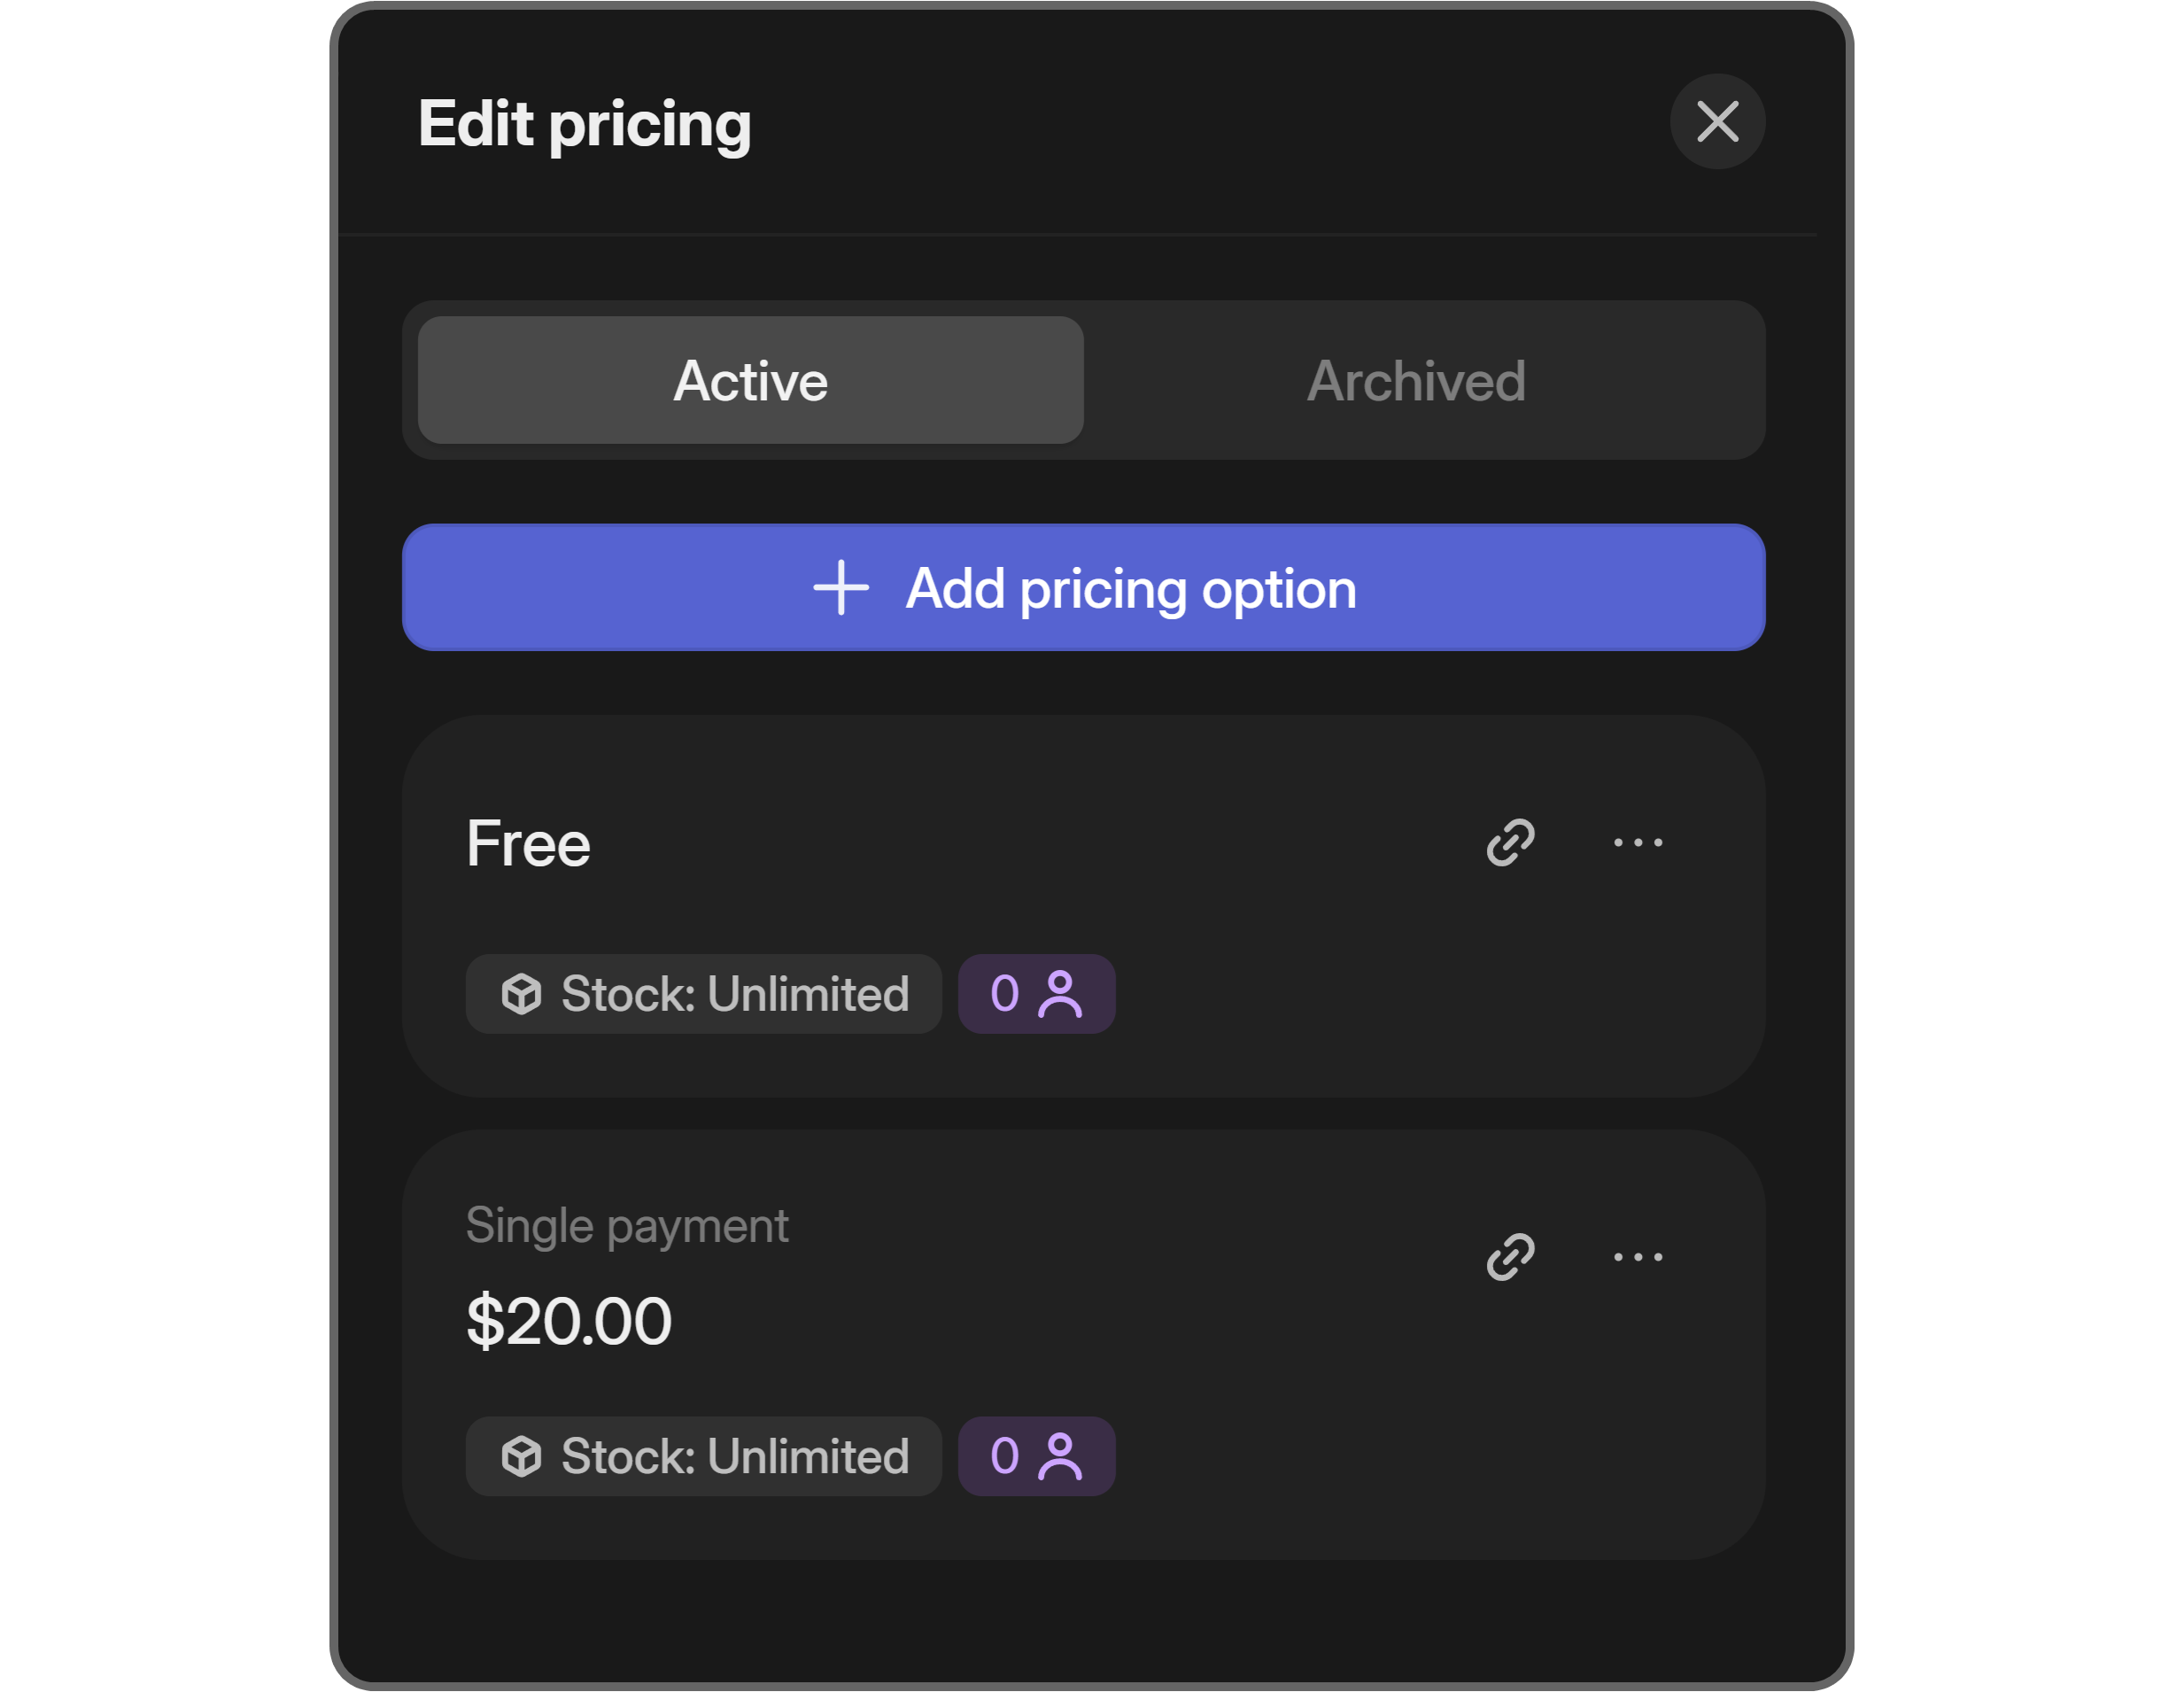Copy the link for the Single payment option
The image size is (2184, 1692).
pos(1512,1257)
